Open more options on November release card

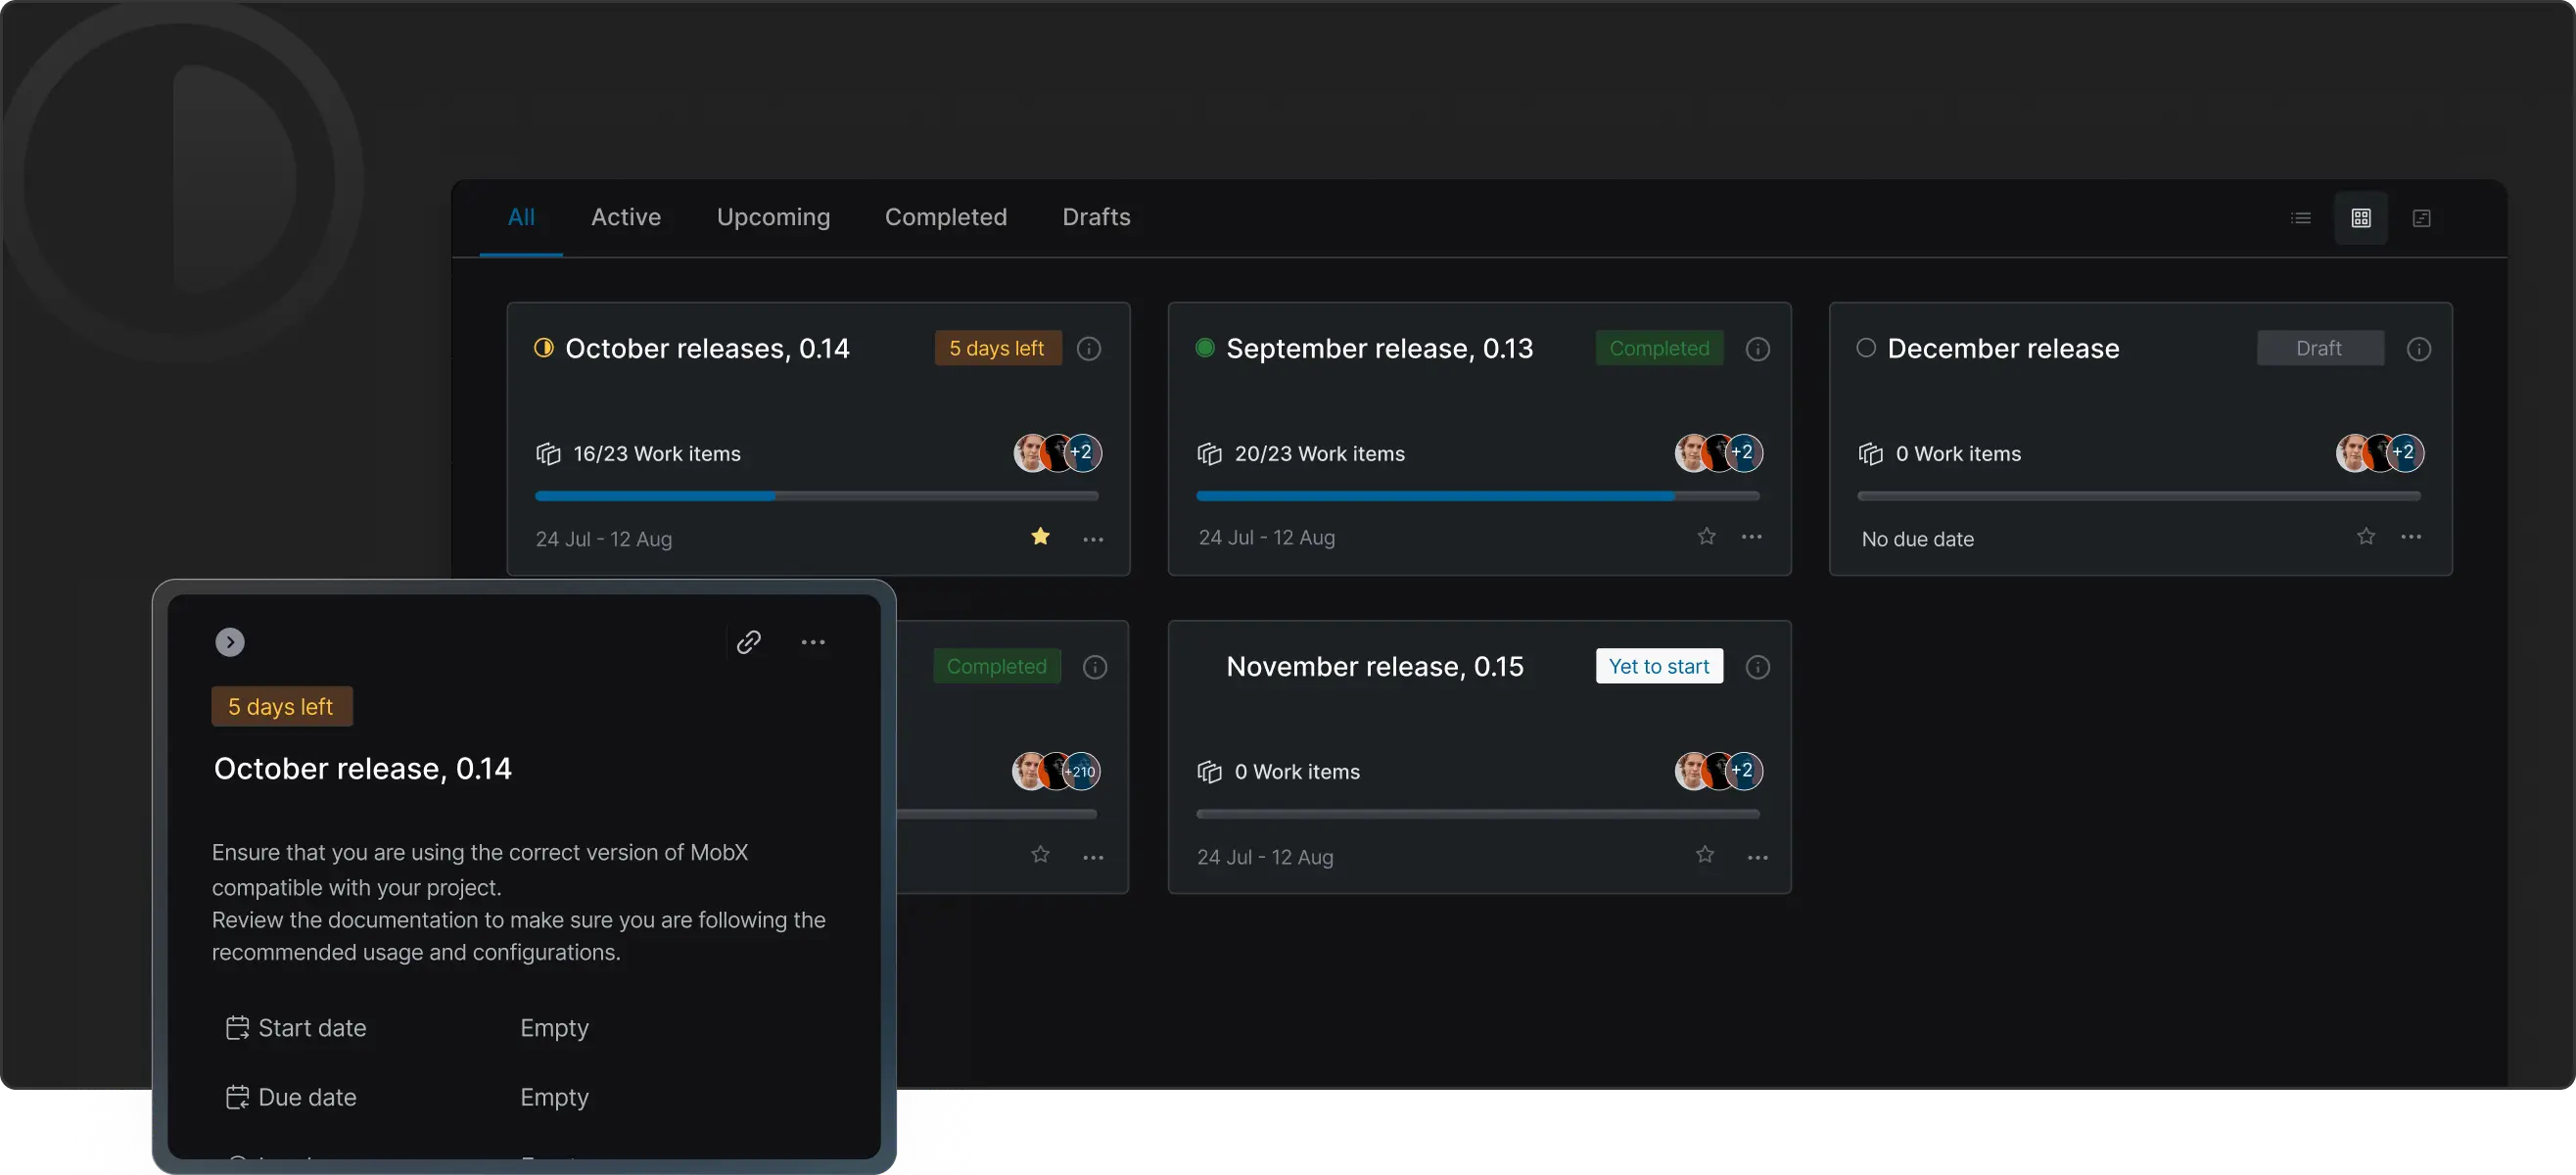tap(1757, 857)
